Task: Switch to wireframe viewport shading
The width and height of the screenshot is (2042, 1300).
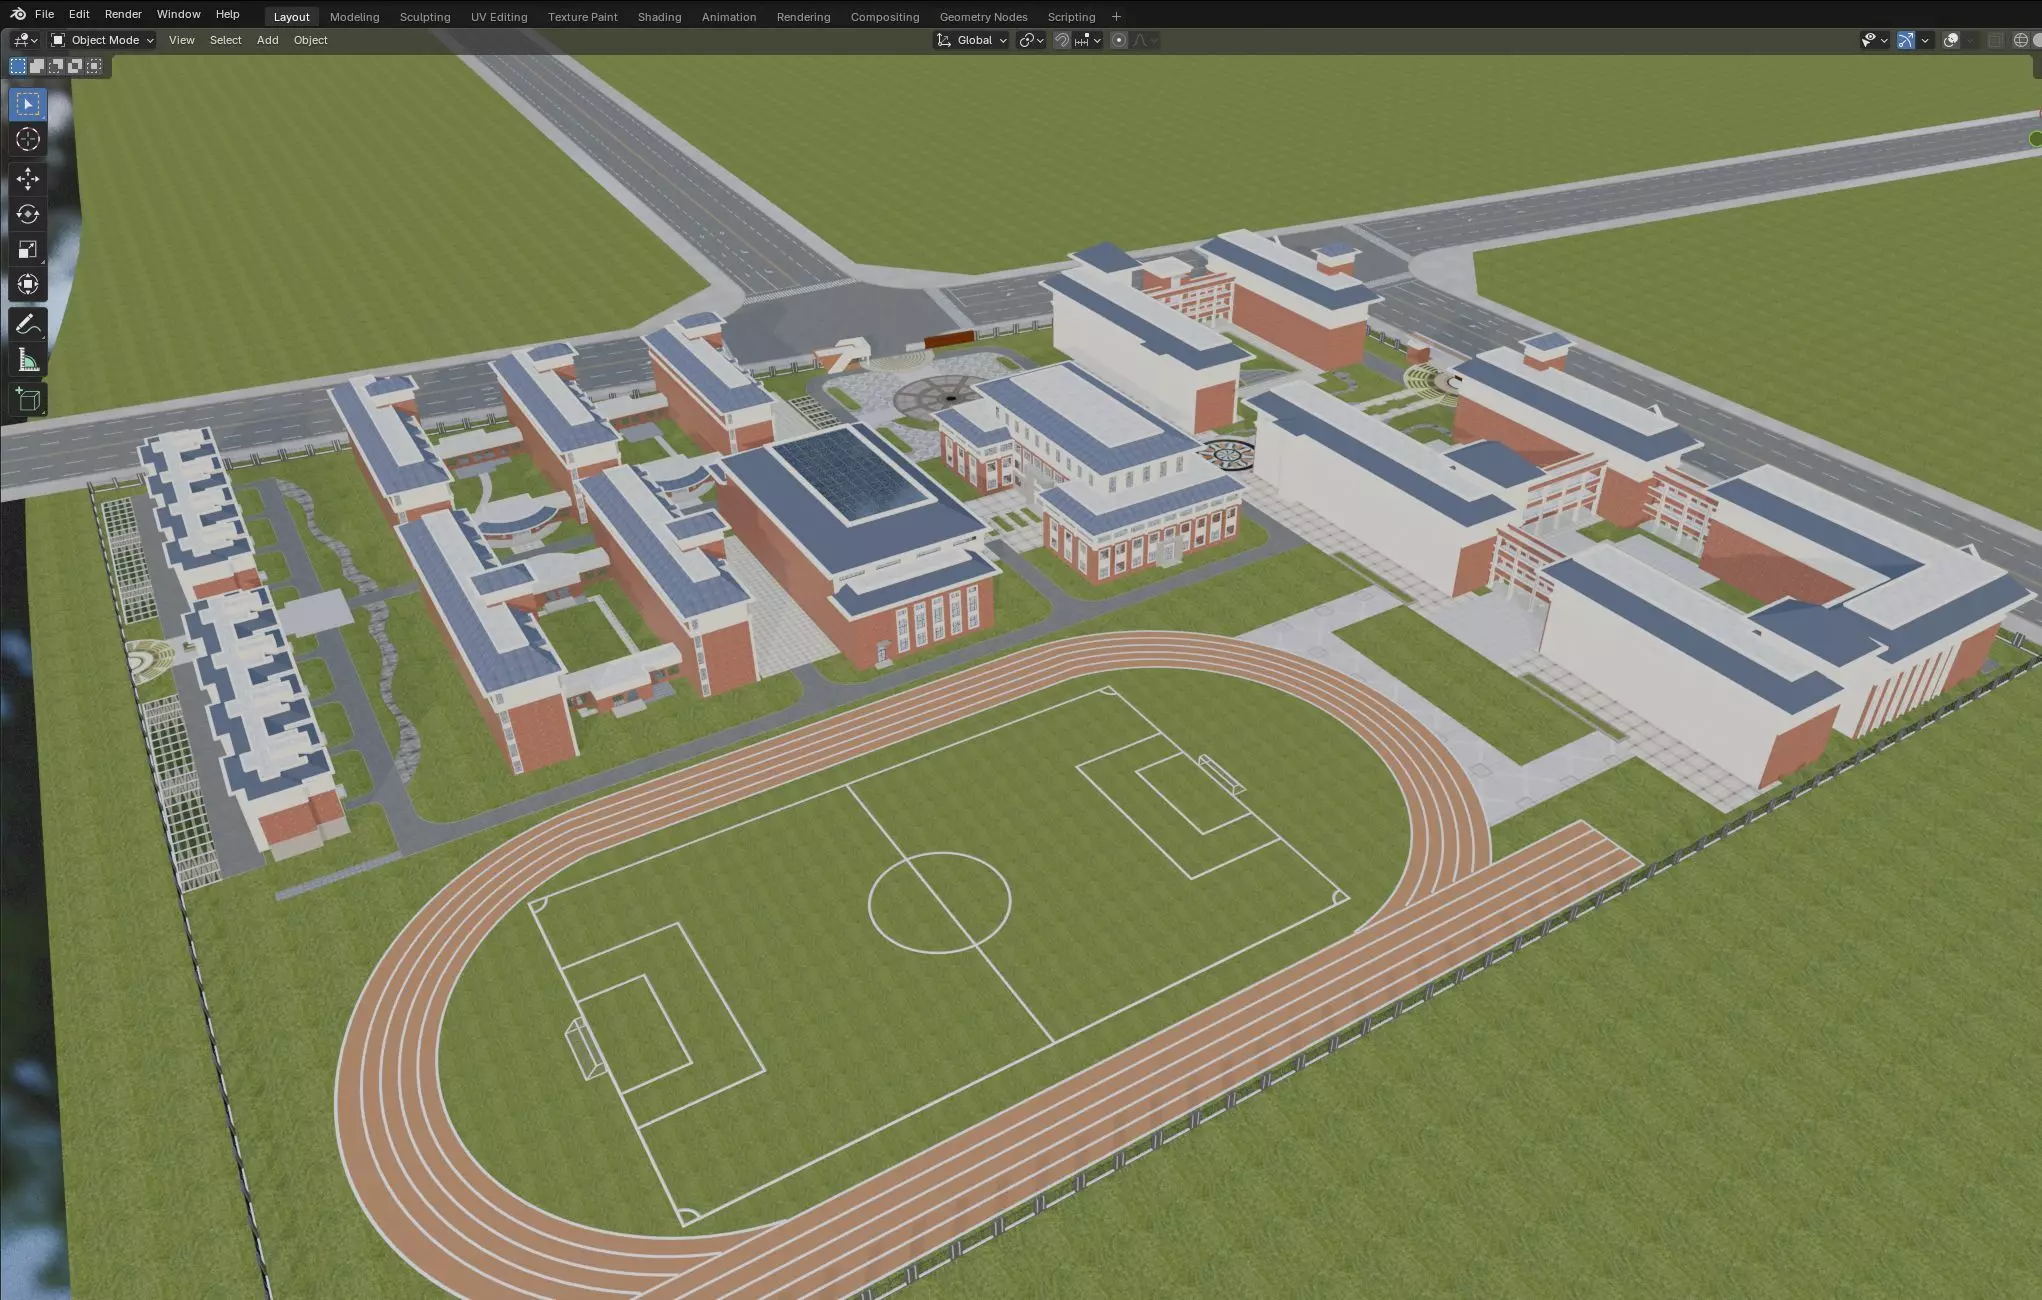Action: [x=2021, y=40]
